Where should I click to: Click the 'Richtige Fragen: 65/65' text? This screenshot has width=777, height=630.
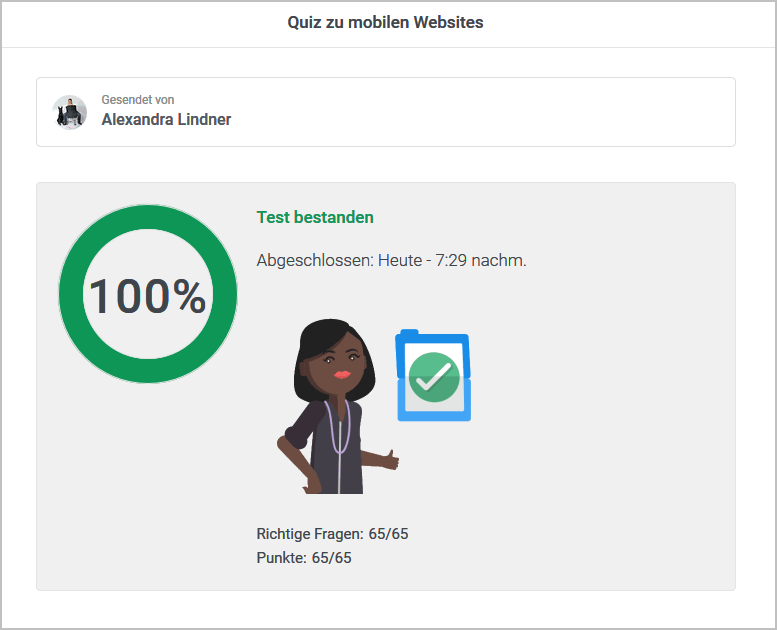point(333,534)
